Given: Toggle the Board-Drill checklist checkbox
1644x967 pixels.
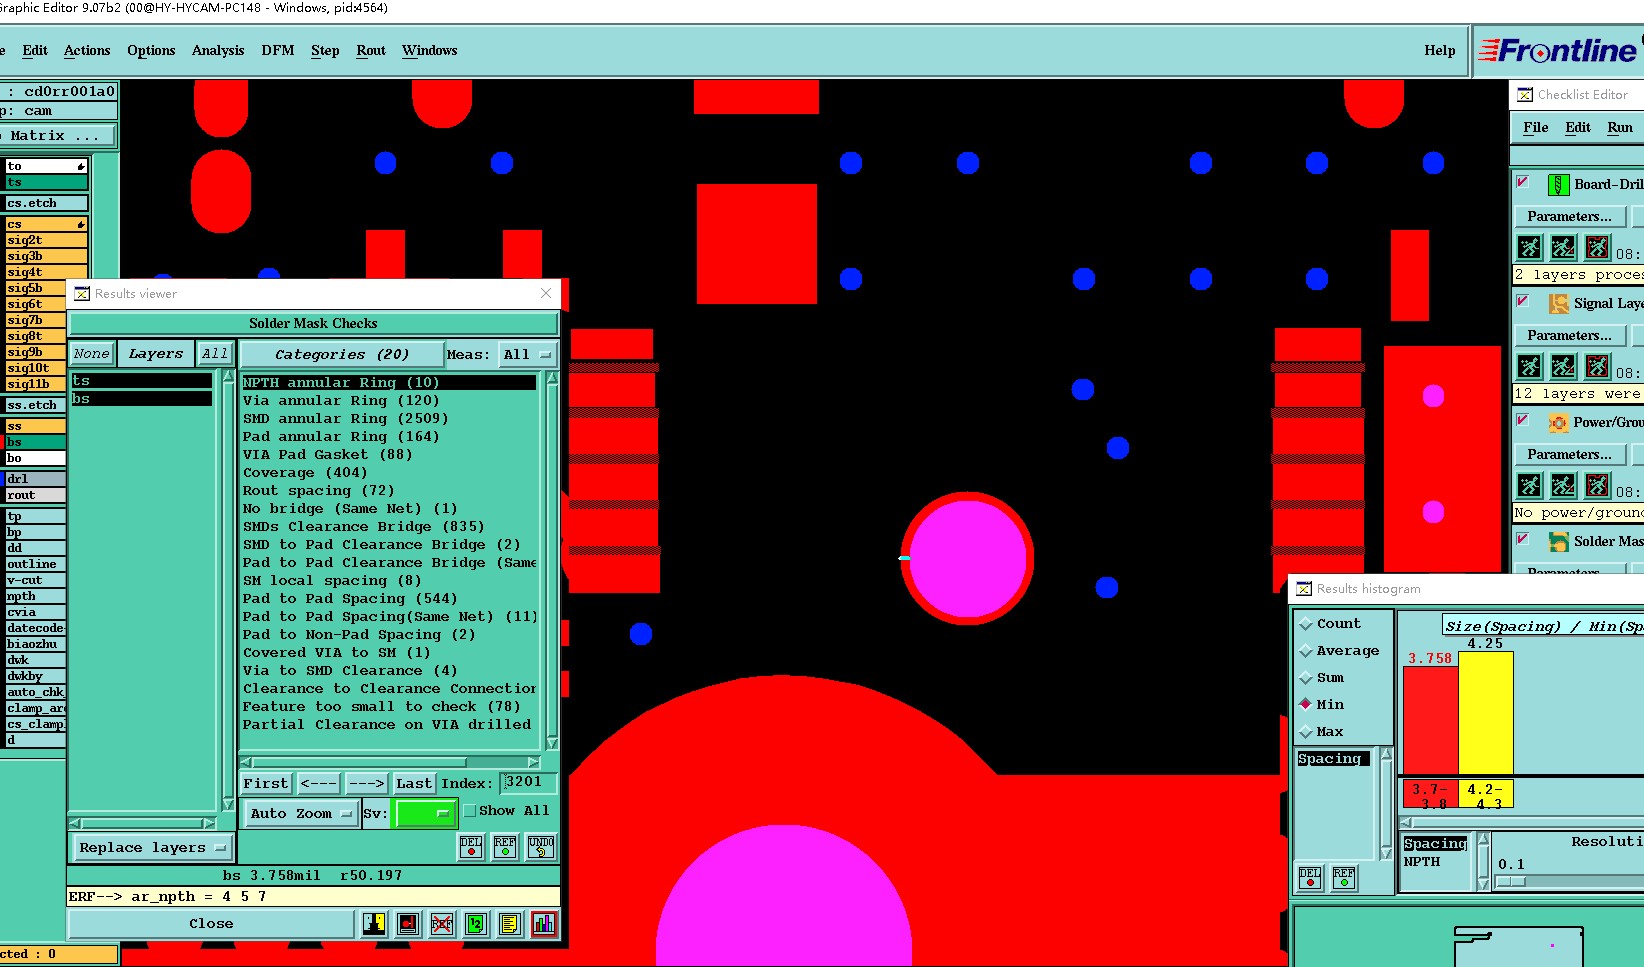Looking at the screenshot, I should pyautogui.click(x=1523, y=182).
